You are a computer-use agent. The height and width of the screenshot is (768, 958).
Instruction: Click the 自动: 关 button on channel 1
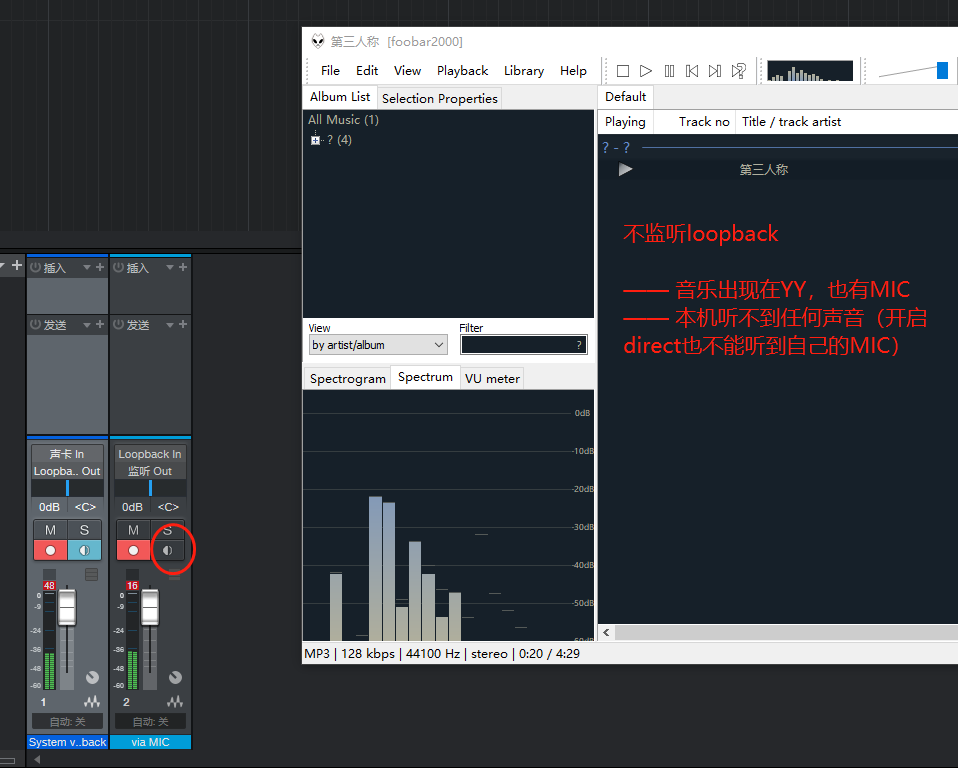(67, 721)
